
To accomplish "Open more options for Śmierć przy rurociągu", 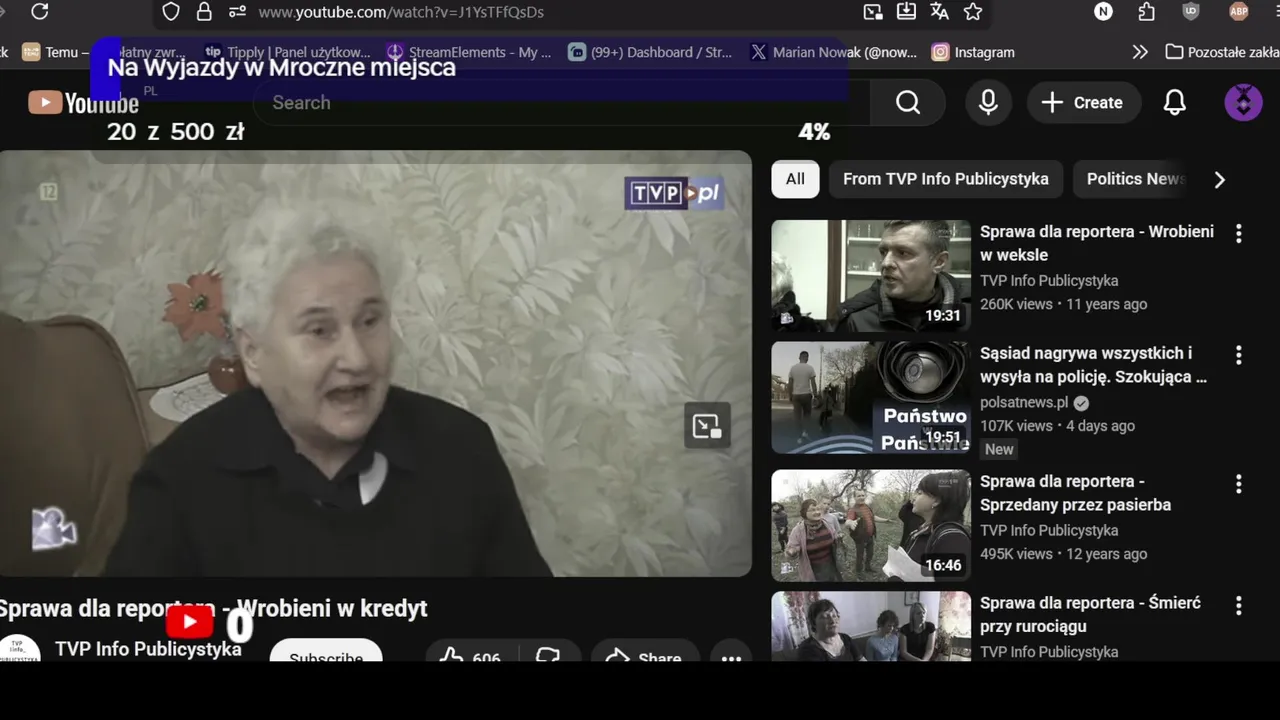I will (1238, 605).
